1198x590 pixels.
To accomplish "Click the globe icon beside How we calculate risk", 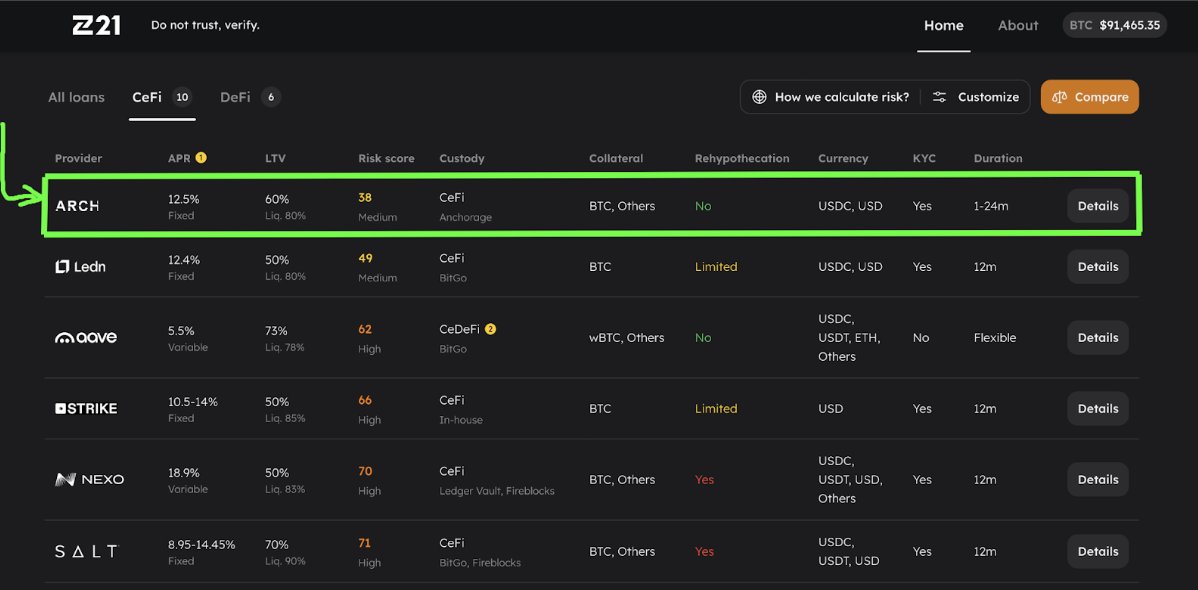I will [x=759, y=97].
